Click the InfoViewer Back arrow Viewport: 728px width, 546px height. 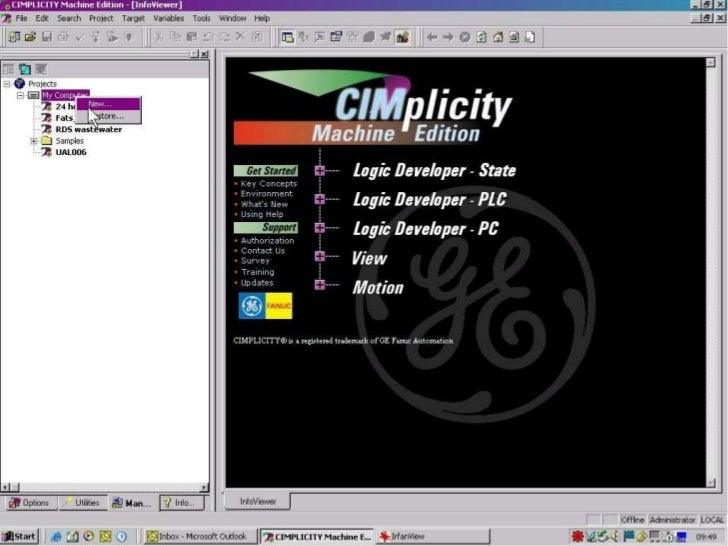[x=432, y=37]
